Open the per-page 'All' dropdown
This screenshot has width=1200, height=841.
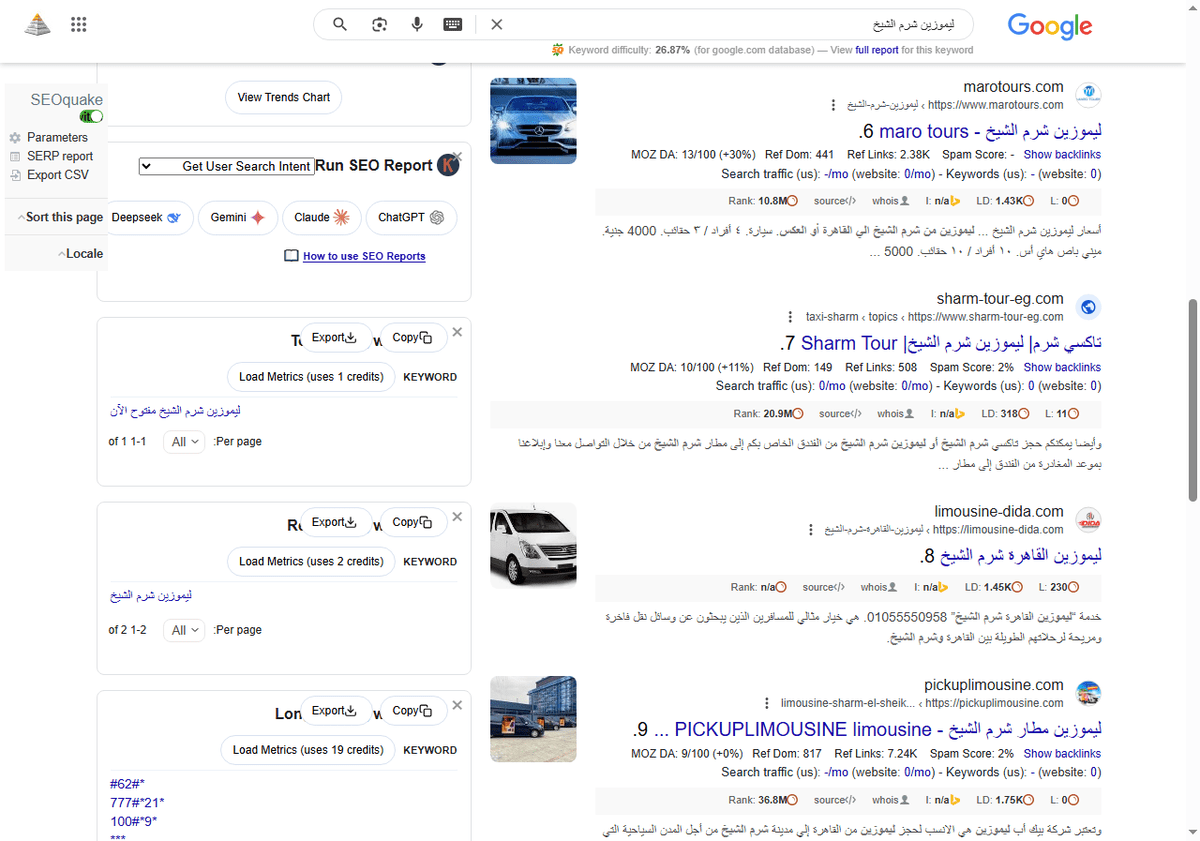(x=184, y=441)
